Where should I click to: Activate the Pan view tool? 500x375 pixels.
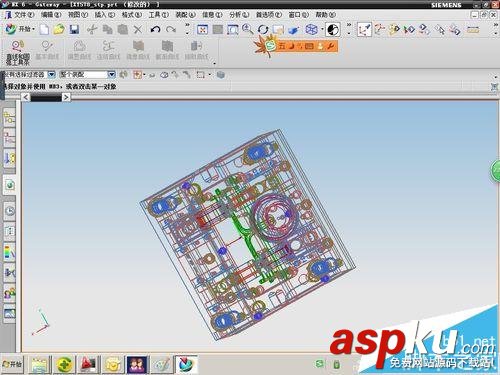click(x=278, y=30)
